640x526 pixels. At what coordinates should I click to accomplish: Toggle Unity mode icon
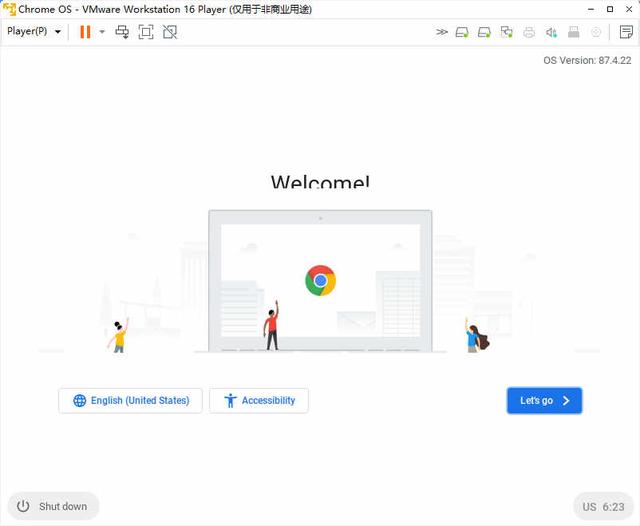click(x=170, y=32)
